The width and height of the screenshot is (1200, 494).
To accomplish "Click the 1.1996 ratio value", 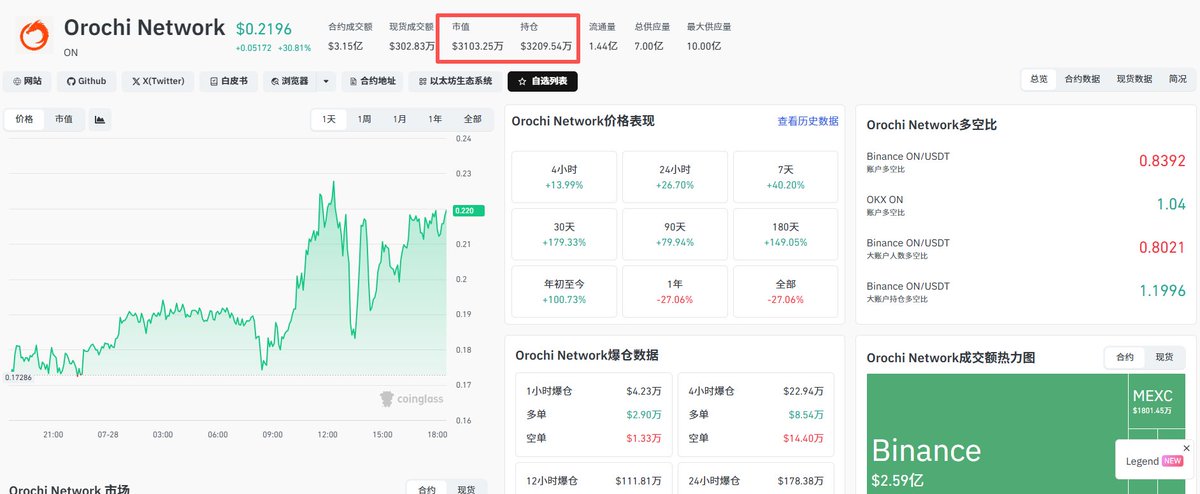I will [x=1161, y=291].
